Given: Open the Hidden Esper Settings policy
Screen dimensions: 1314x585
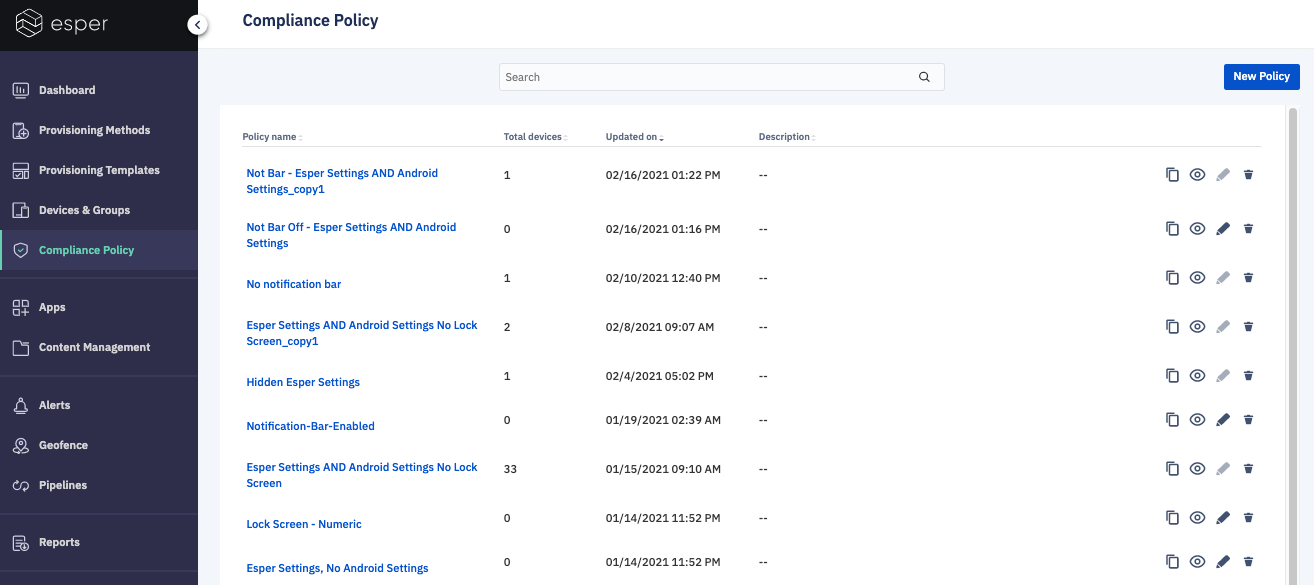Looking at the screenshot, I should [x=303, y=382].
